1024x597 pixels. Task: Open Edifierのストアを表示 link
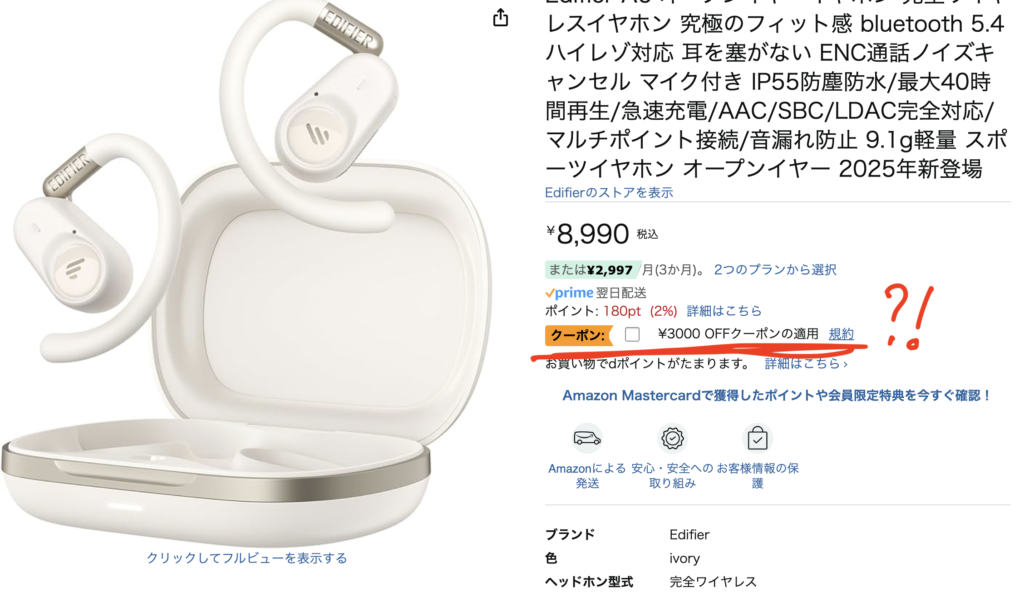coord(609,193)
